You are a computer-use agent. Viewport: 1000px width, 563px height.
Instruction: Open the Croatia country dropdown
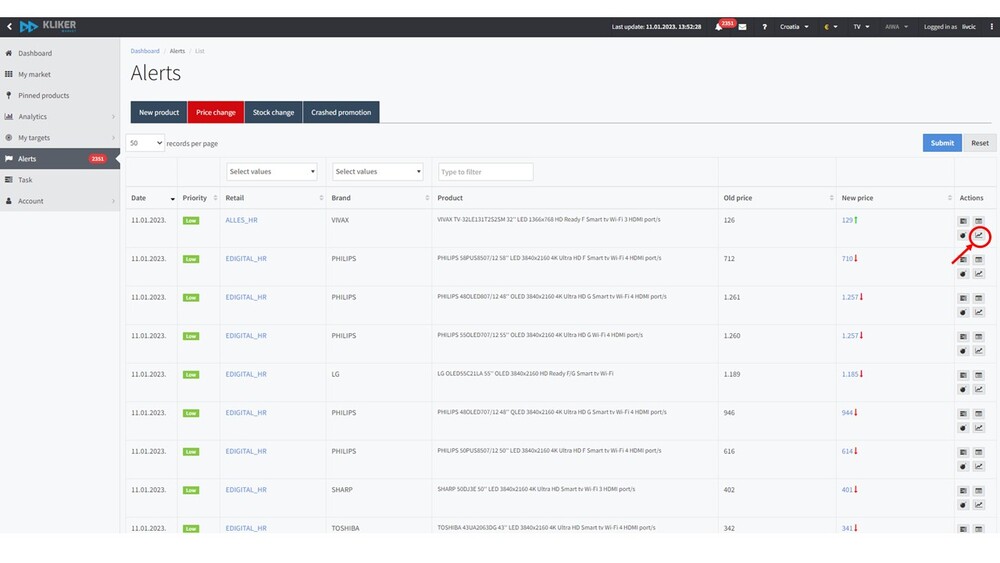794,27
